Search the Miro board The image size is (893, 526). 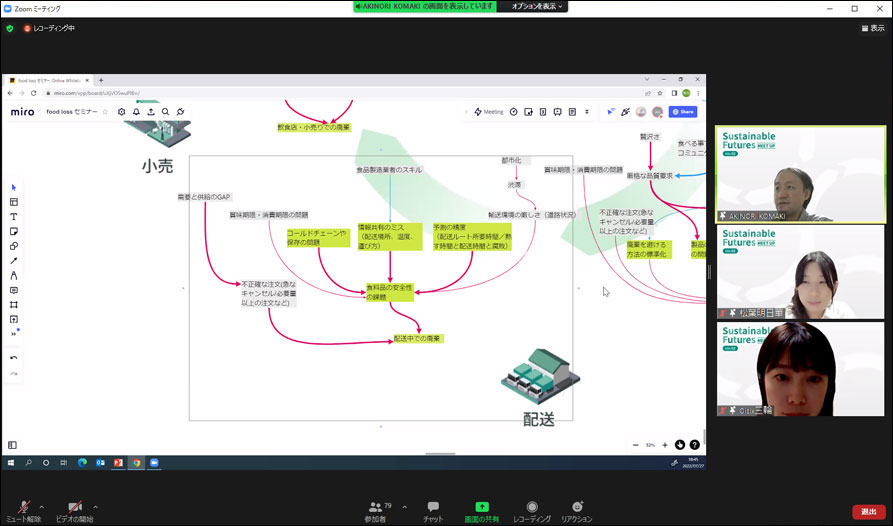pos(165,112)
